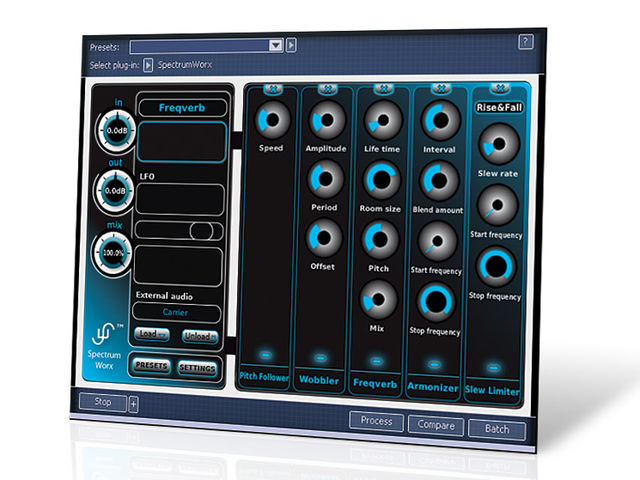Viewport: 640px width, 480px height.
Task: Click the Pitch Follower Speed knob
Action: [x=272, y=120]
